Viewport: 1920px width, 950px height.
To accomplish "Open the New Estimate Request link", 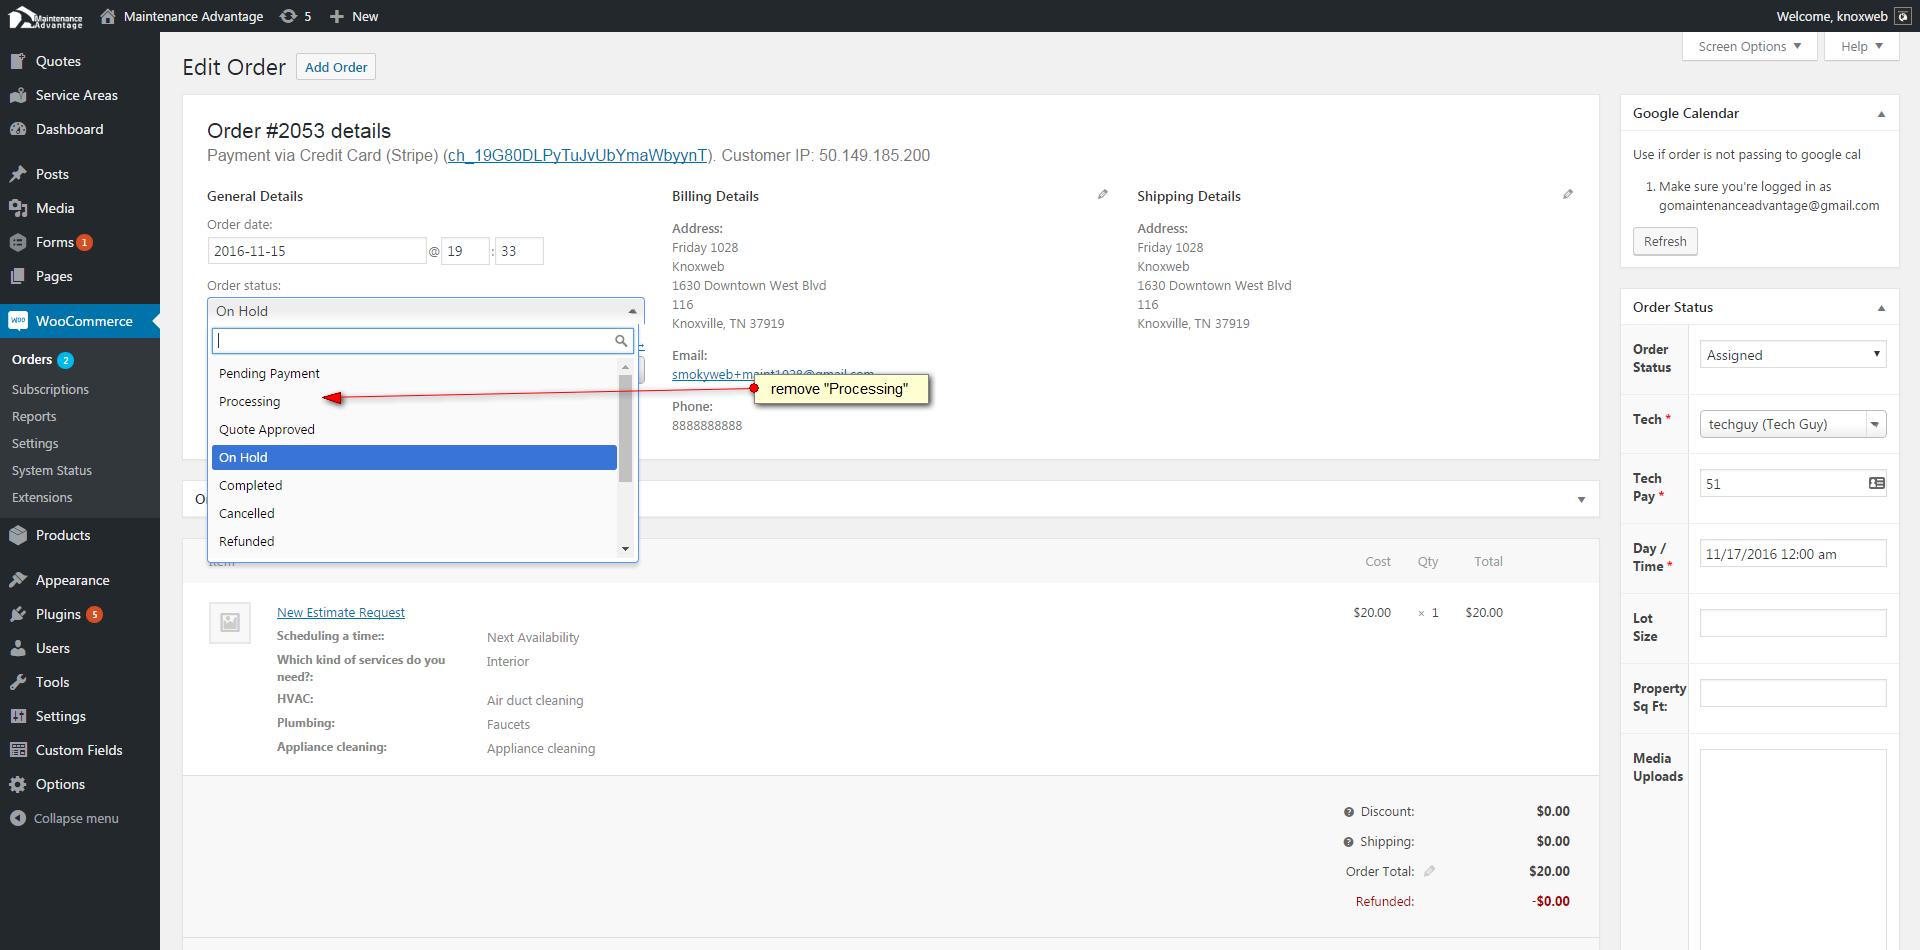I will coord(341,613).
